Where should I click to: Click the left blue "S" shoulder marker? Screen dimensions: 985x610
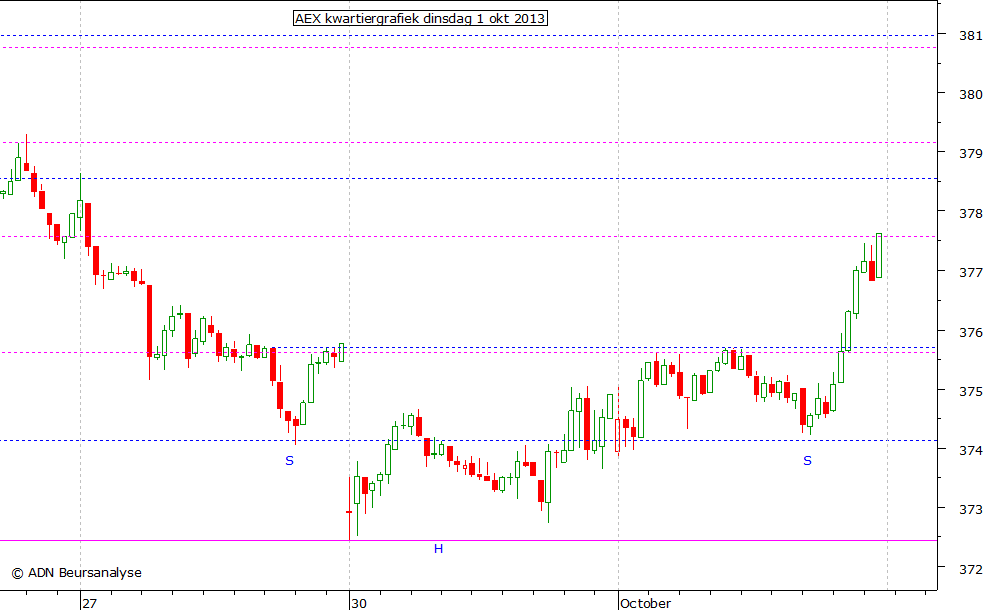click(x=289, y=461)
